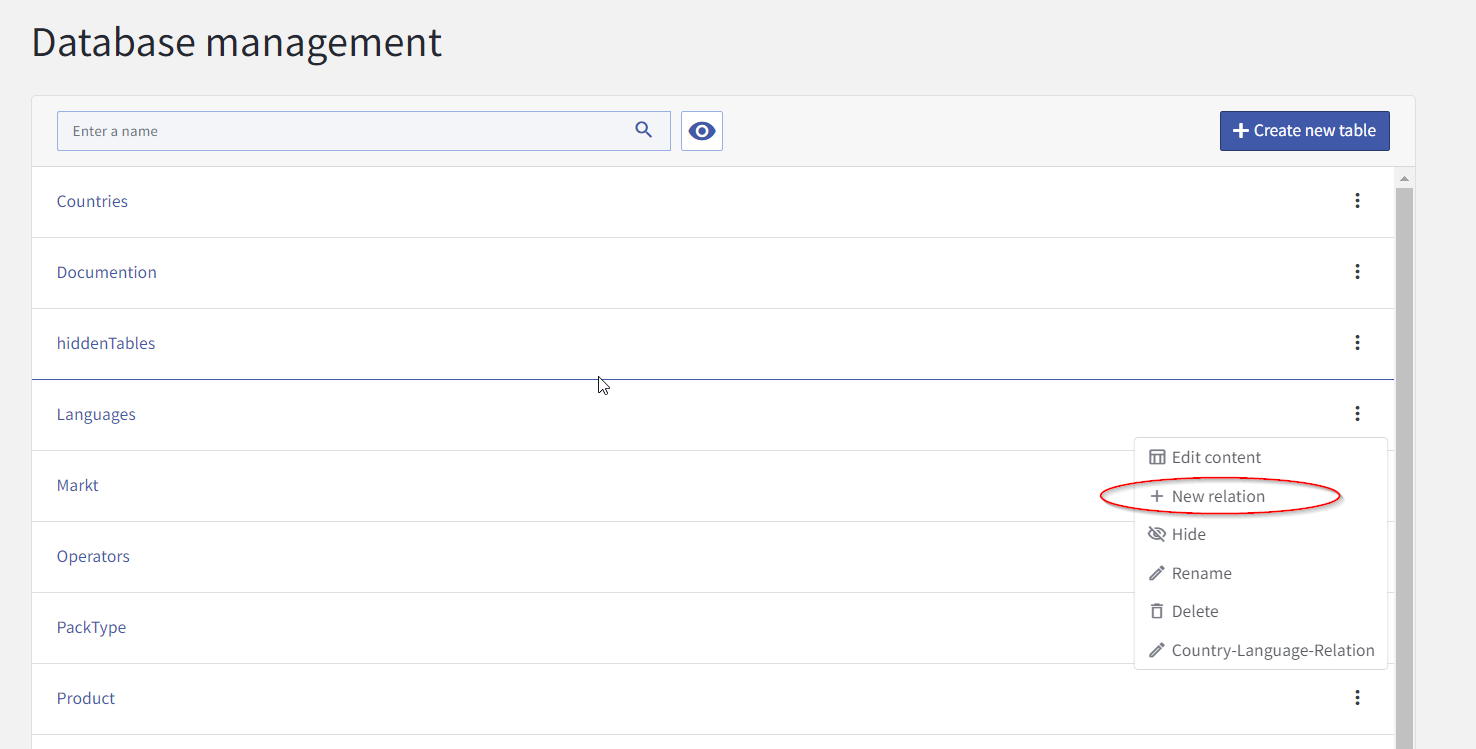Select Edit content in context menu

click(x=1216, y=457)
